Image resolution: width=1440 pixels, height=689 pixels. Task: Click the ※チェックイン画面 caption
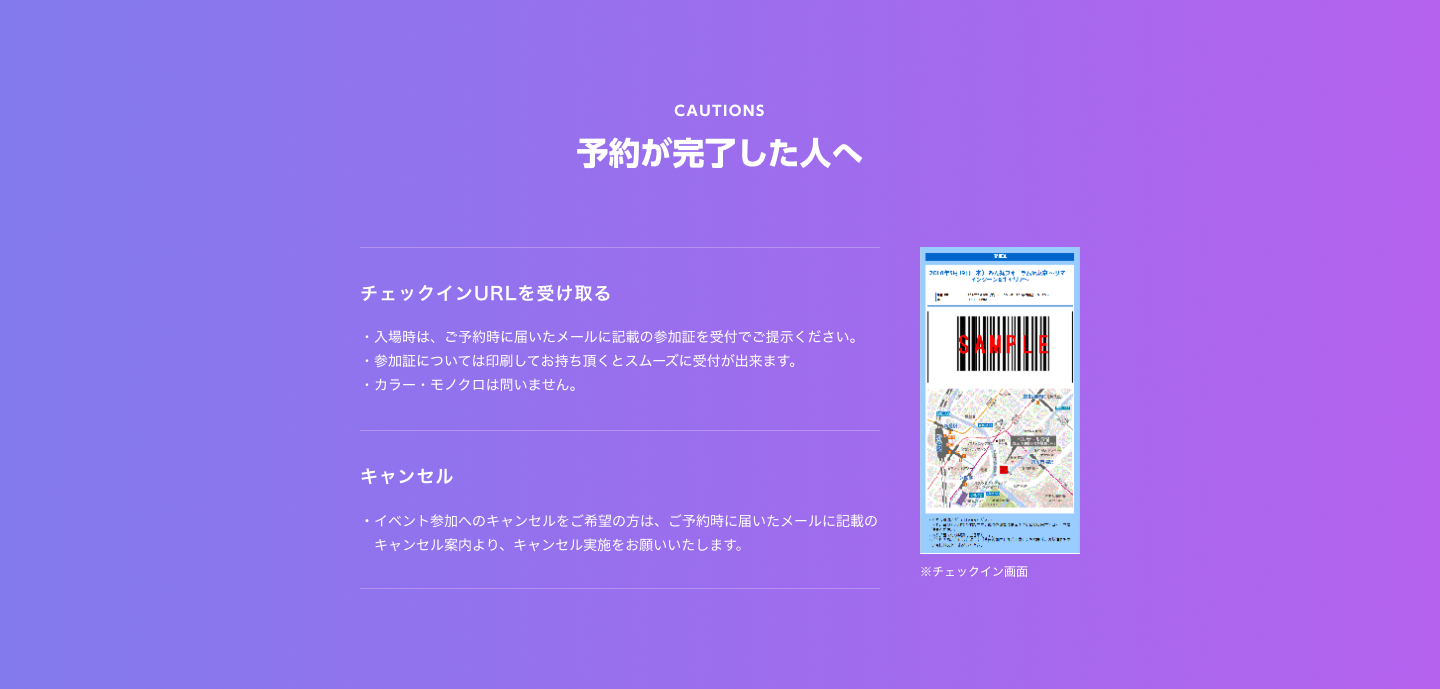(x=974, y=572)
